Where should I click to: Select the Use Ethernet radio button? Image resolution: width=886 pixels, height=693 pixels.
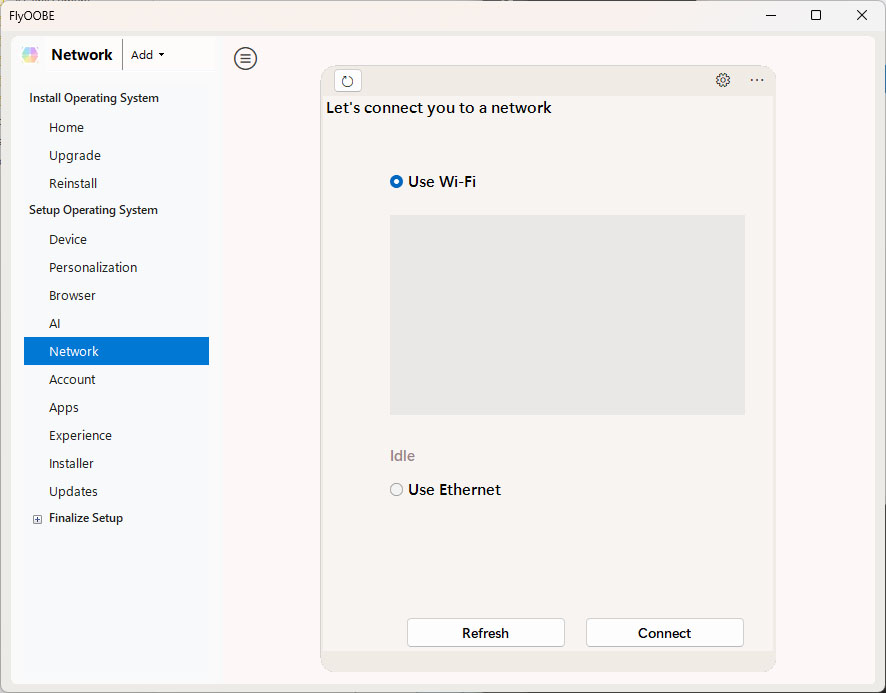(x=397, y=490)
